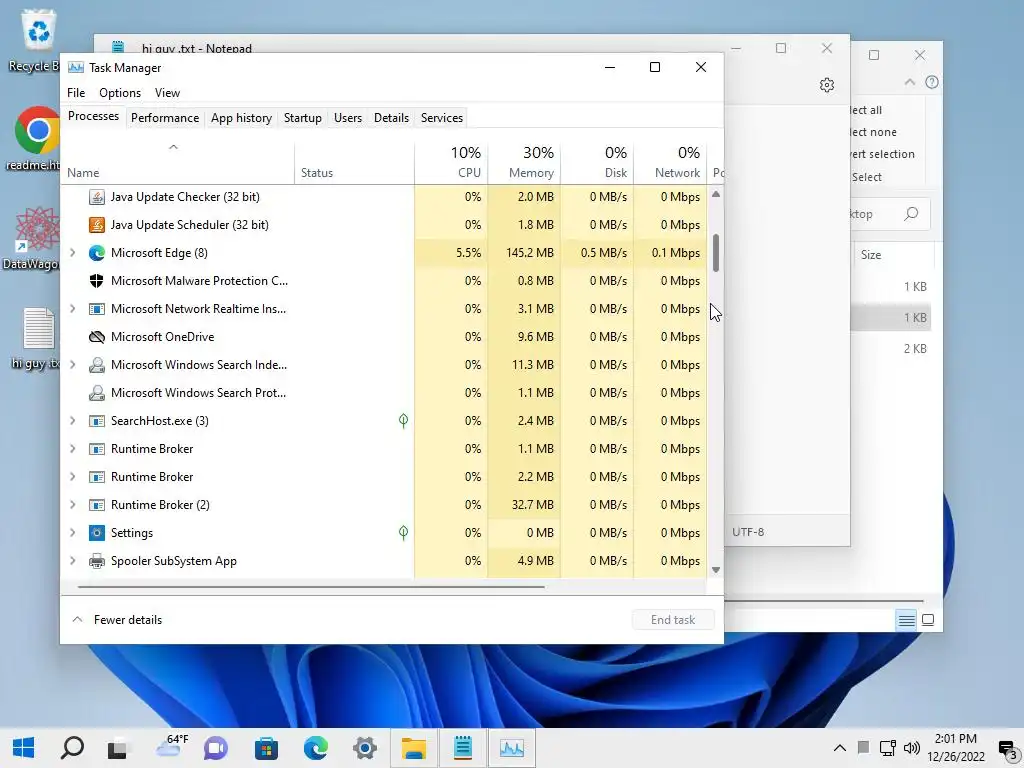The width and height of the screenshot is (1024, 768).
Task: Click the horizontal scrollbar in process list
Action: click(311, 587)
